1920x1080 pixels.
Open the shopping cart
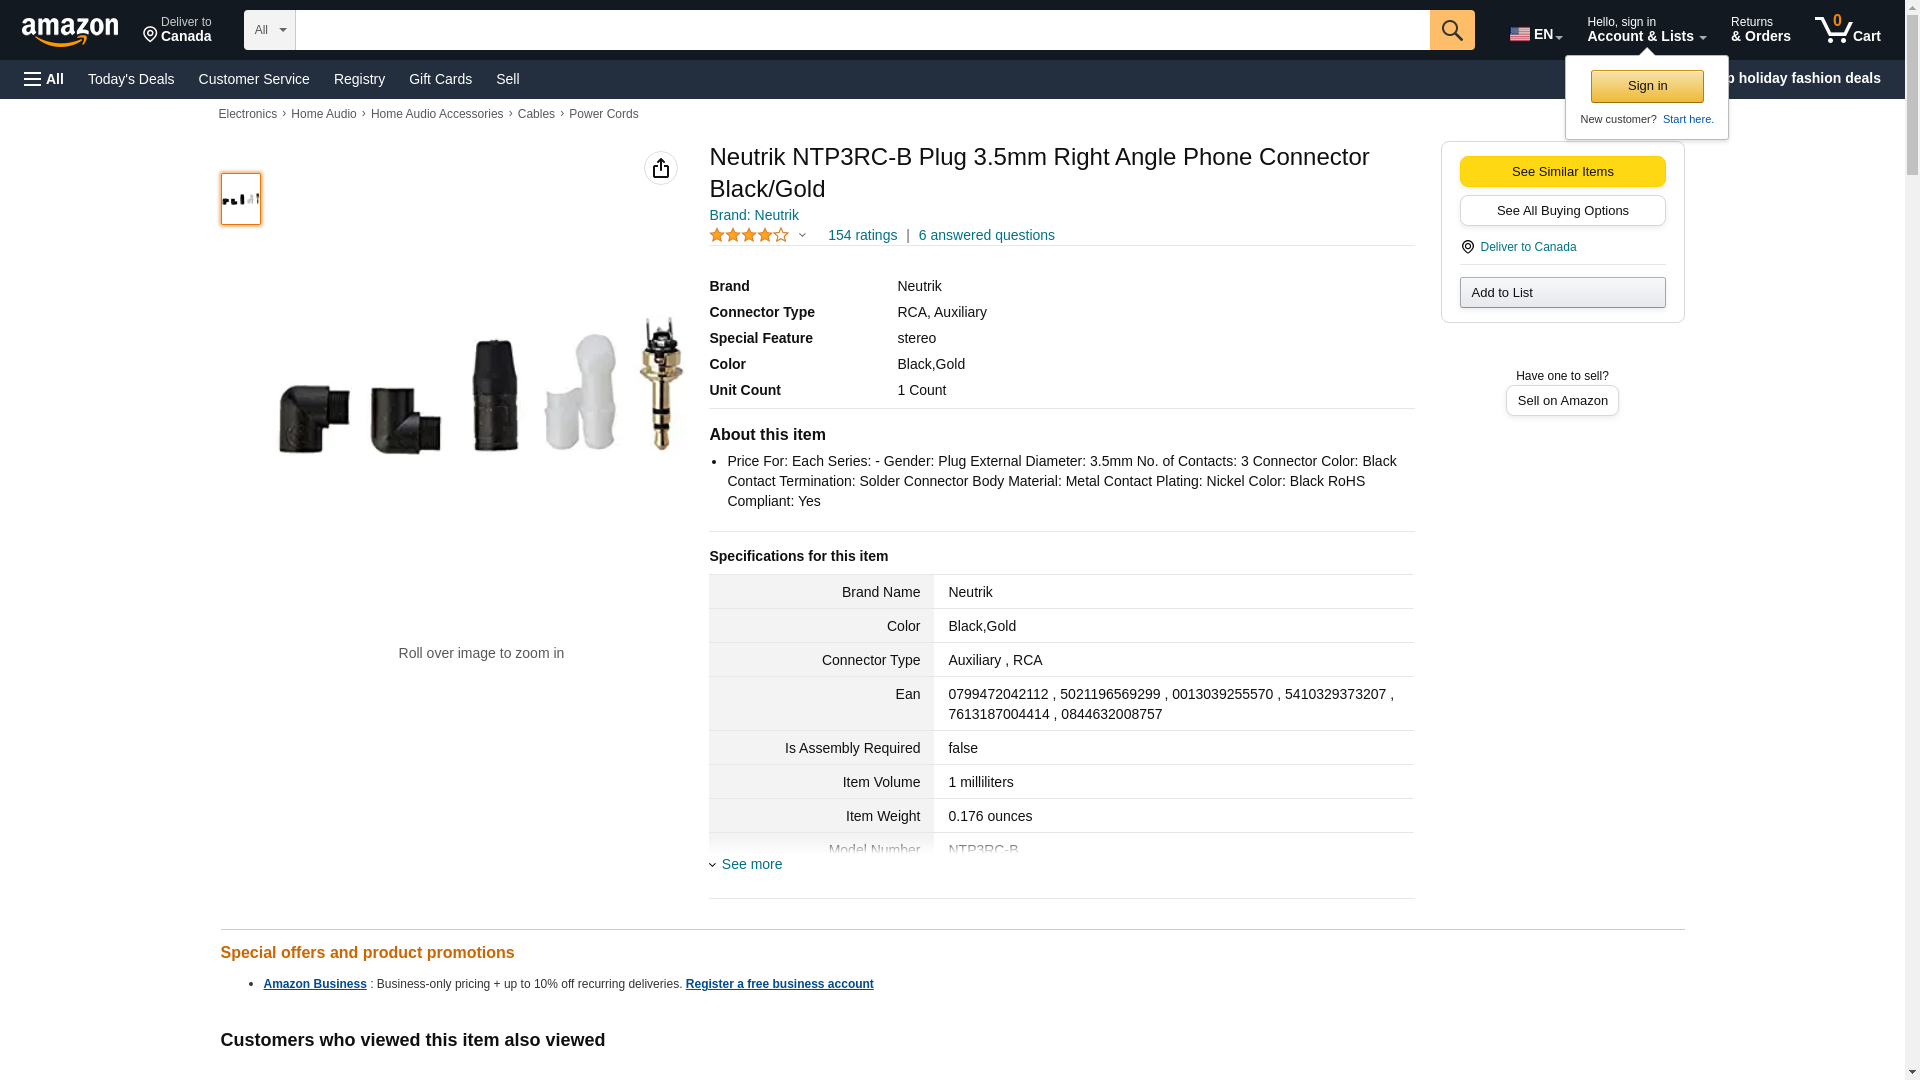pos(1847,30)
